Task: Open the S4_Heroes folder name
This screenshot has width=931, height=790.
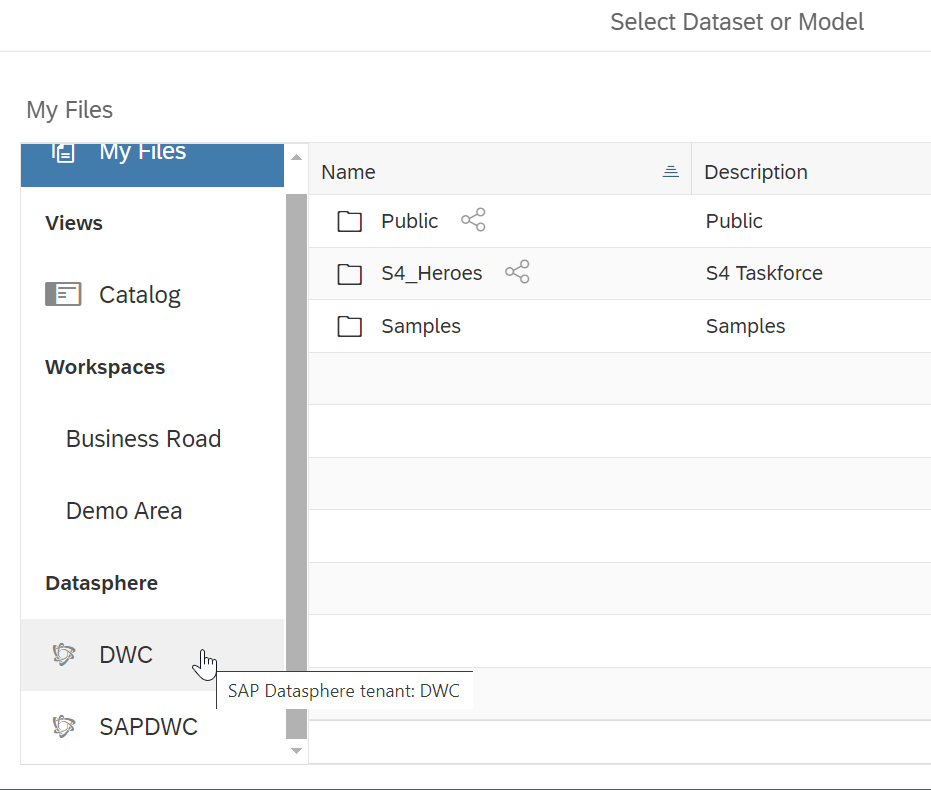Action: pyautogui.click(x=431, y=273)
